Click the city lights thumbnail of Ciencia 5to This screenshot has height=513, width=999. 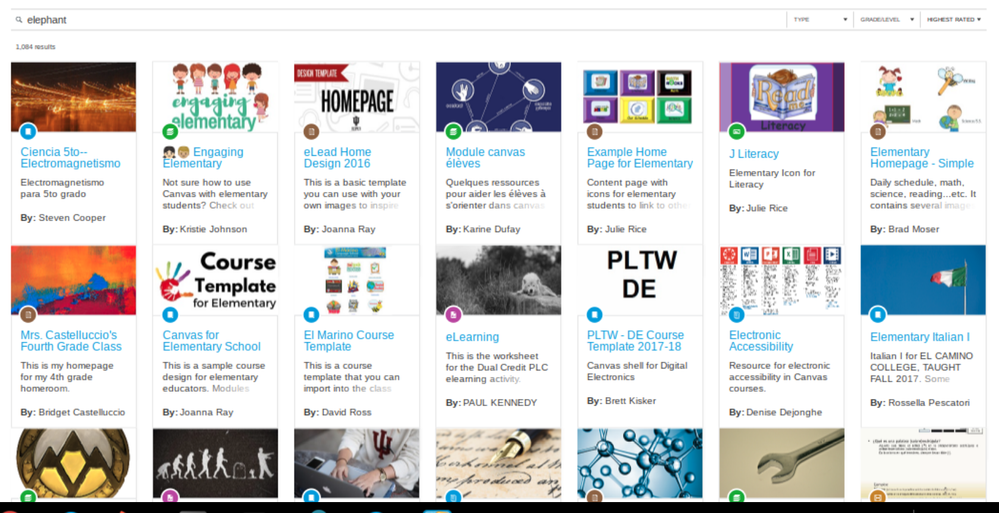click(x=73, y=97)
